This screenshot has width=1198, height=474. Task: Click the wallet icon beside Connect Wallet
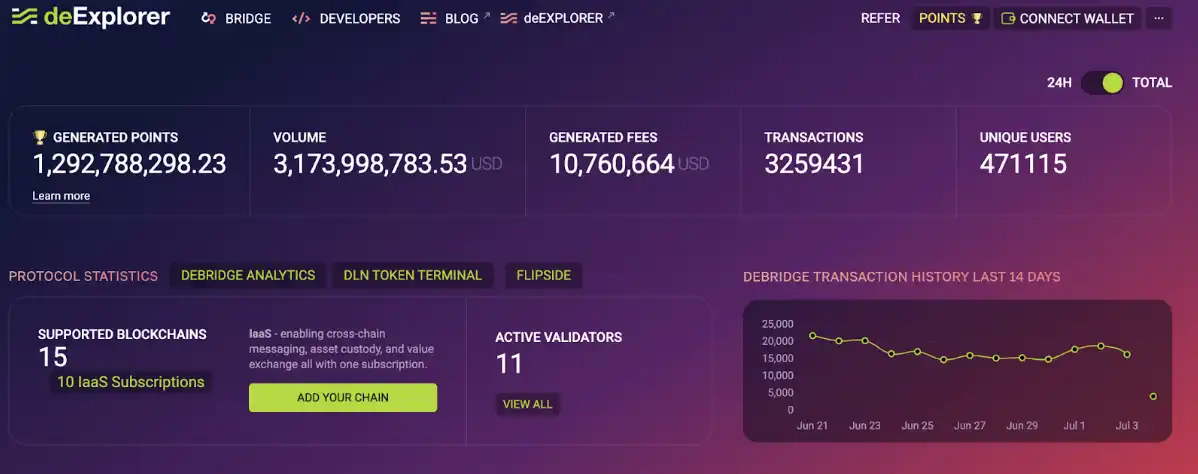(1008, 19)
